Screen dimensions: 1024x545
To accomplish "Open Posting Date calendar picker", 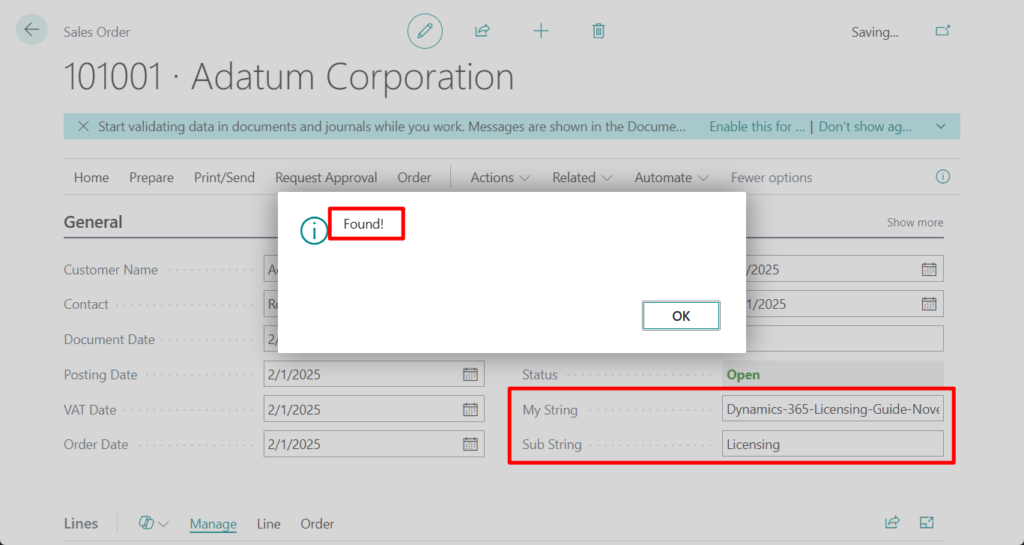I will click(x=470, y=375).
